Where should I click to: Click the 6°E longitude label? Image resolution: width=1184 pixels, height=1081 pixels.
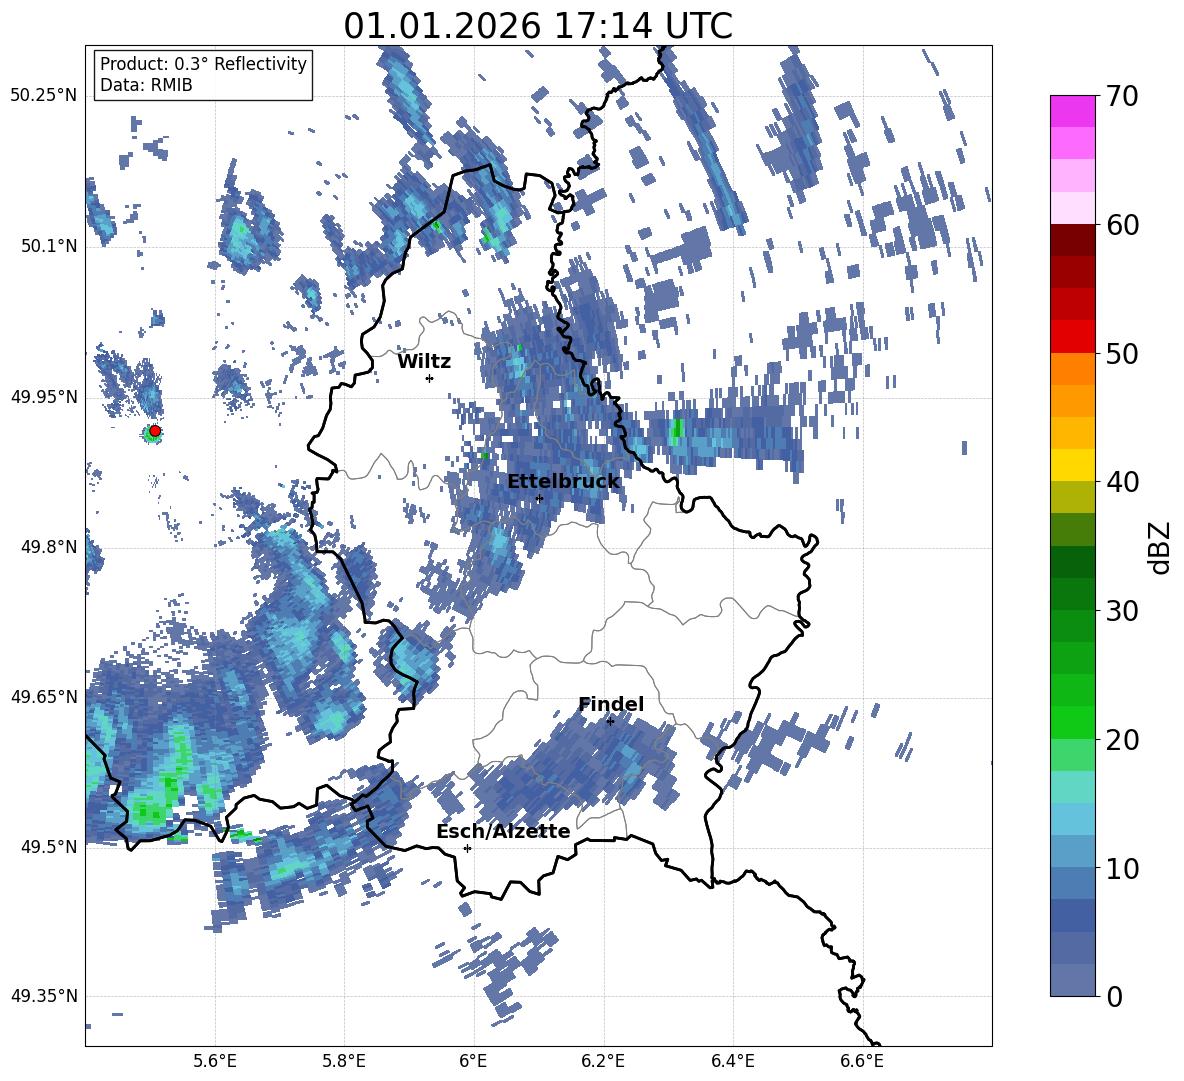[x=473, y=1061]
